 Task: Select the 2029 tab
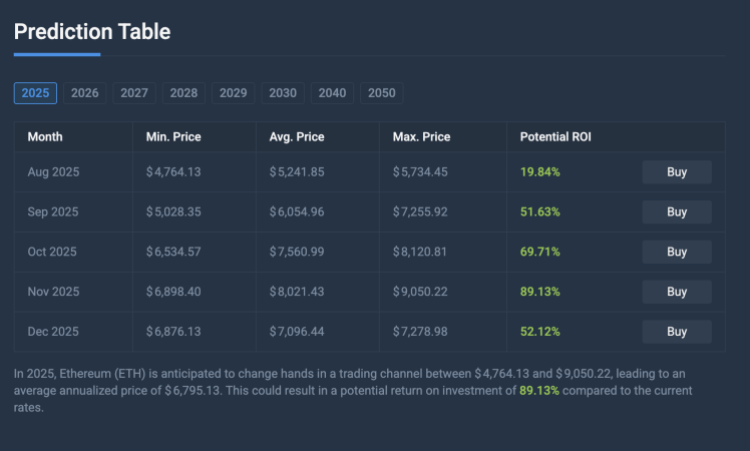pos(233,93)
